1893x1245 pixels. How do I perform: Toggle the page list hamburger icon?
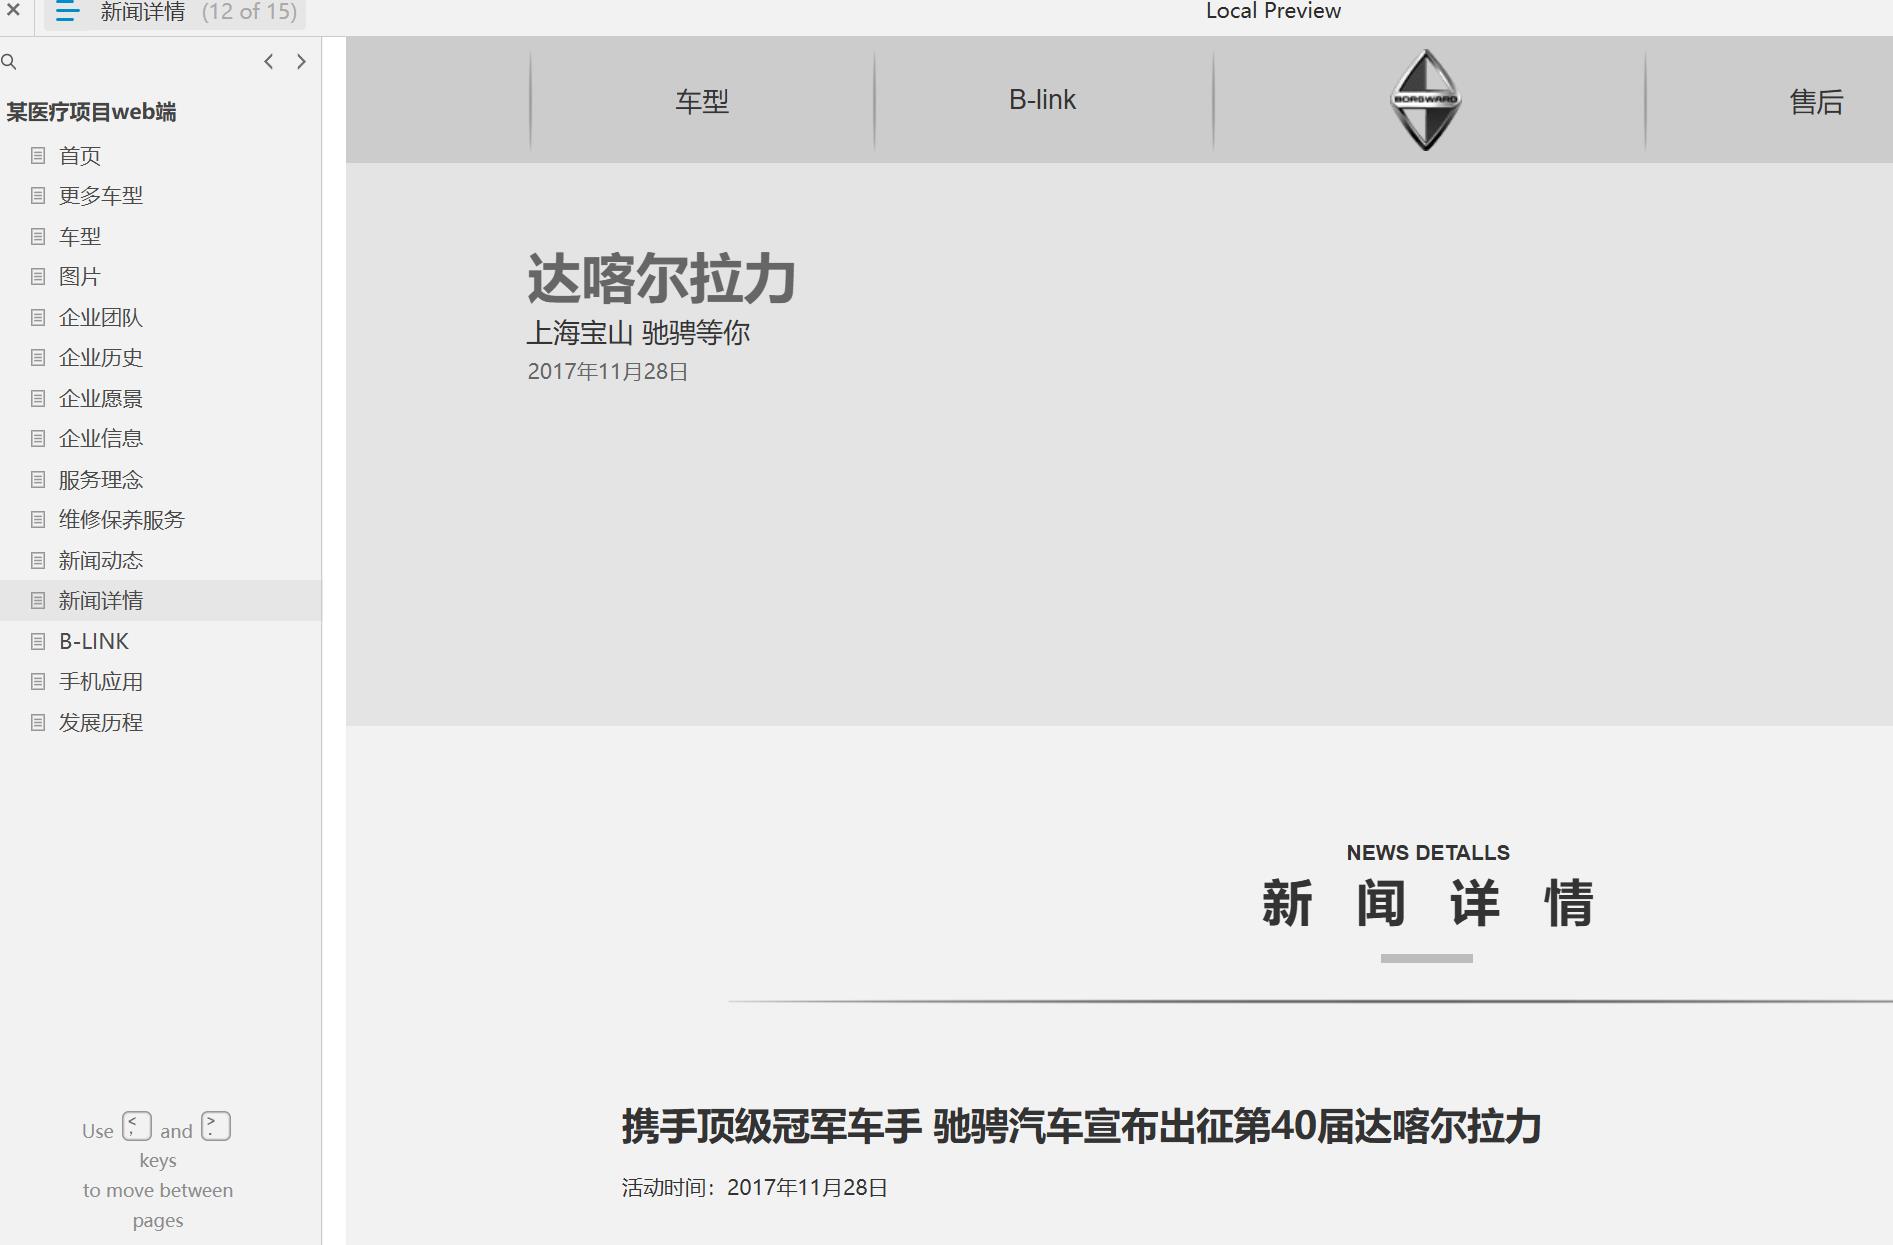(x=67, y=11)
